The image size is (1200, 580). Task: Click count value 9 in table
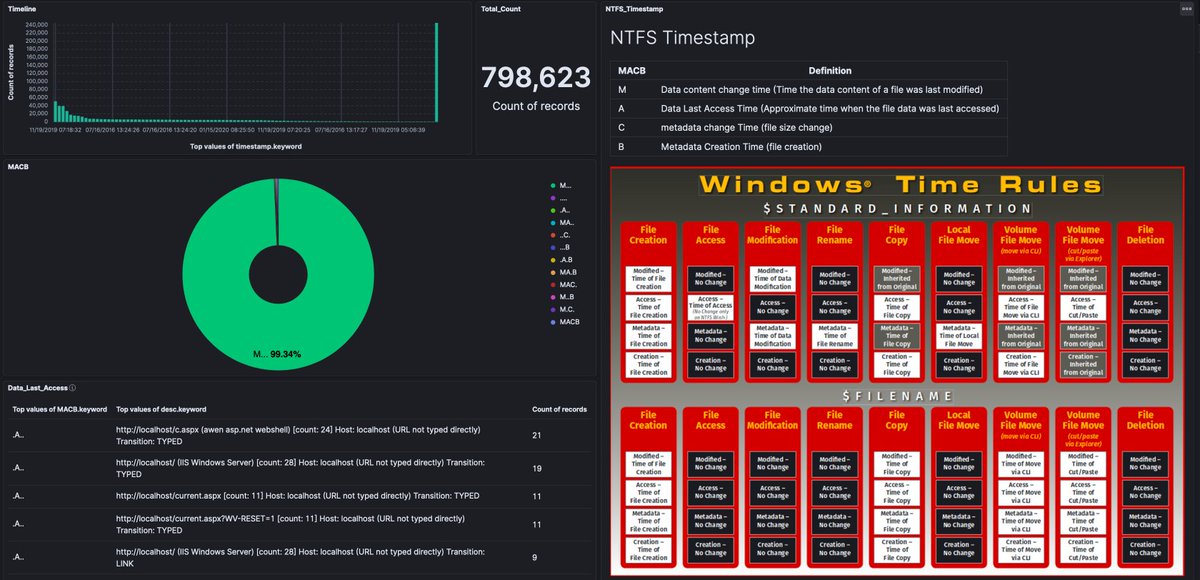(534, 556)
